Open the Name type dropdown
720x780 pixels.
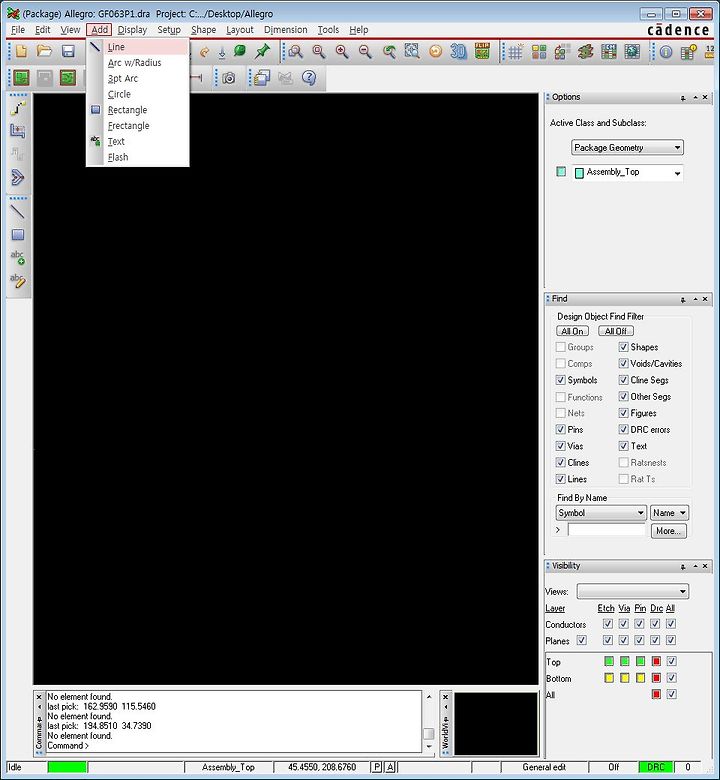coord(669,513)
